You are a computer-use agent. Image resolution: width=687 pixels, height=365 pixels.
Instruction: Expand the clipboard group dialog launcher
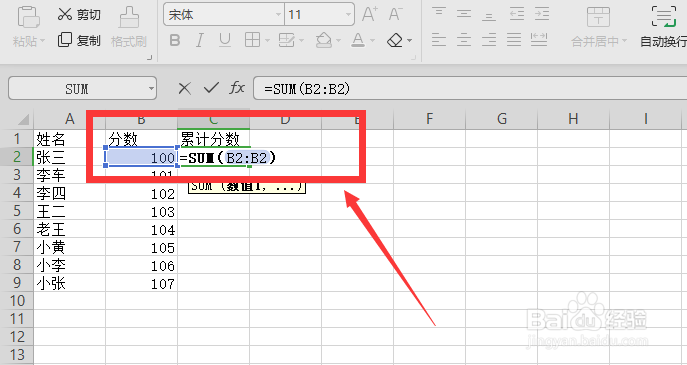pyautogui.click(x=149, y=57)
